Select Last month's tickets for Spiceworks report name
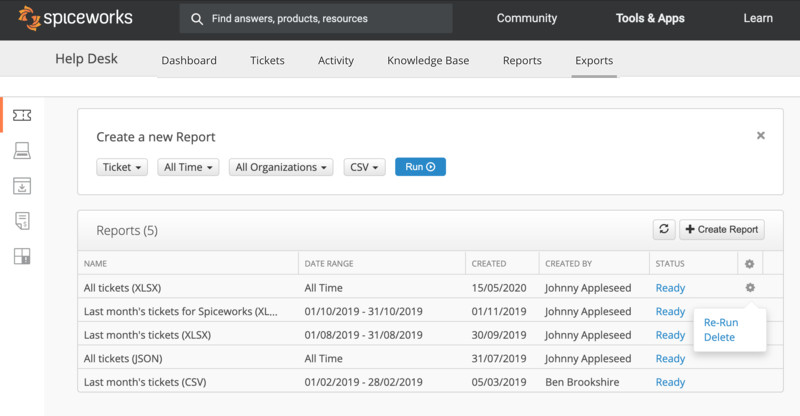This screenshot has height=416, width=800. coord(181,311)
